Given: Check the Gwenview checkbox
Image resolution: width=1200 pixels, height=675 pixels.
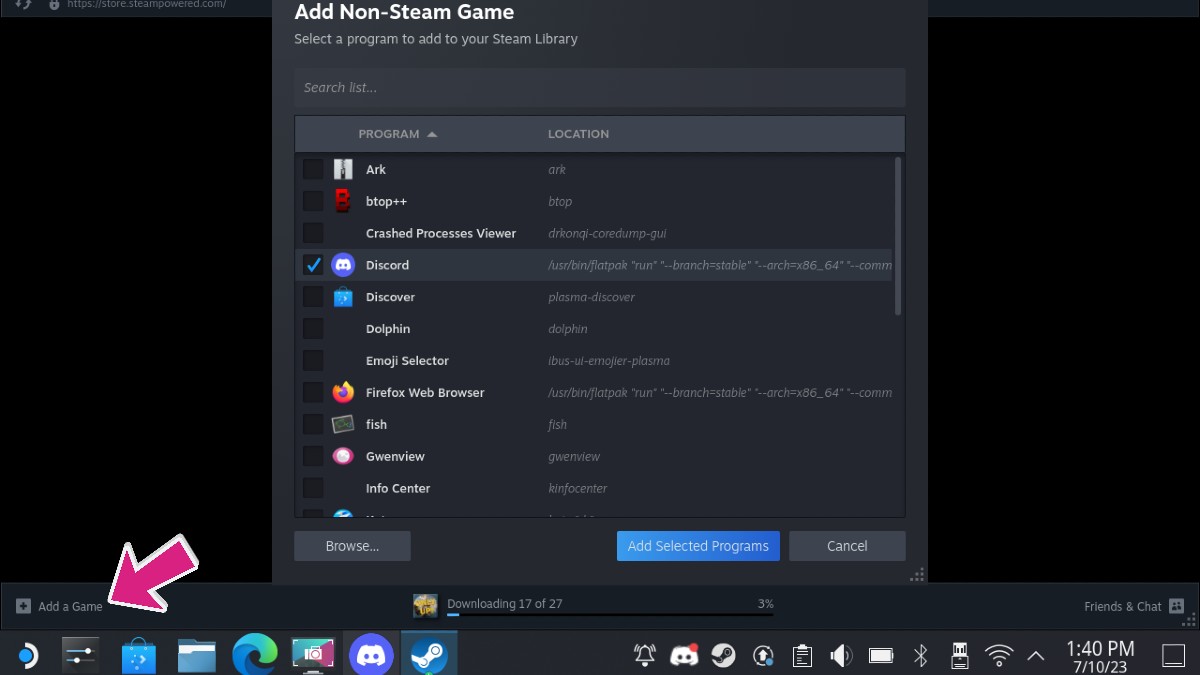Looking at the screenshot, I should coord(313,456).
